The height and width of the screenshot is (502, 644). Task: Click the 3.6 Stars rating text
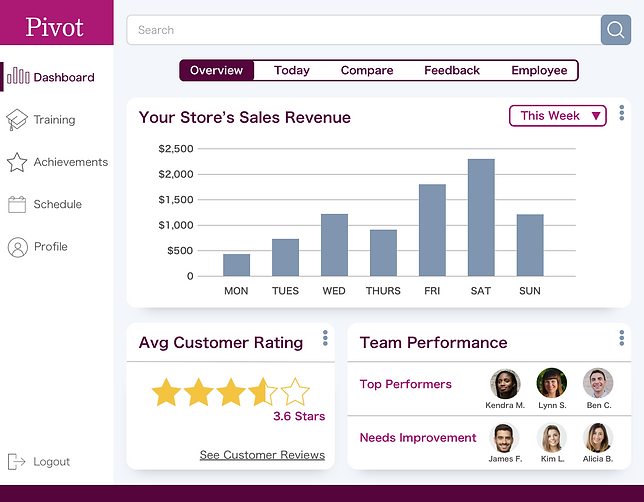click(299, 416)
